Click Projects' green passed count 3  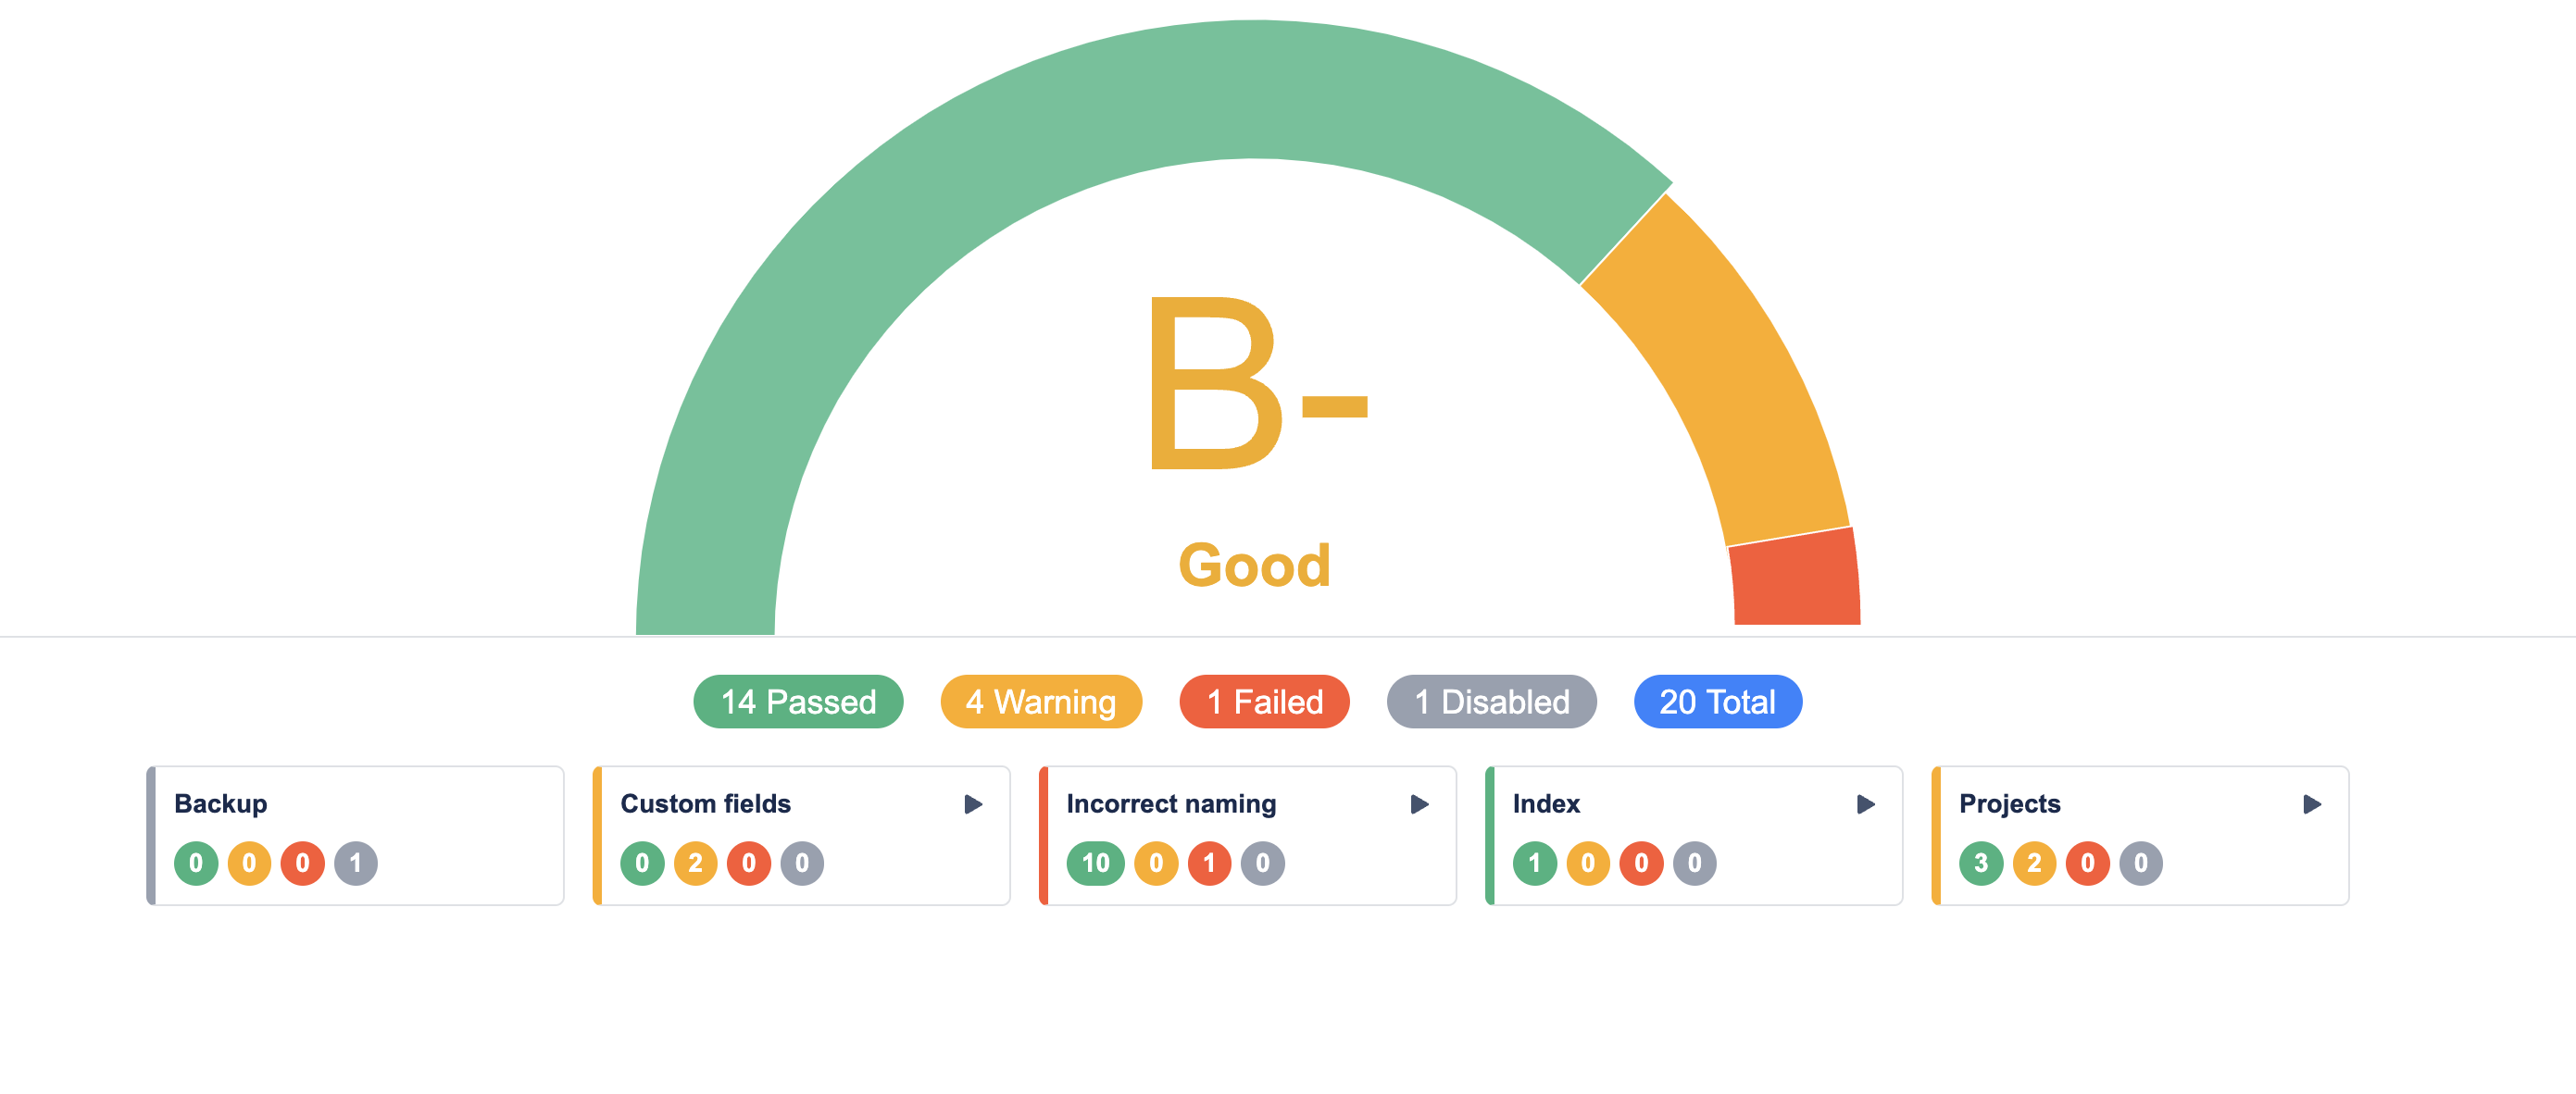pyautogui.click(x=1980, y=863)
